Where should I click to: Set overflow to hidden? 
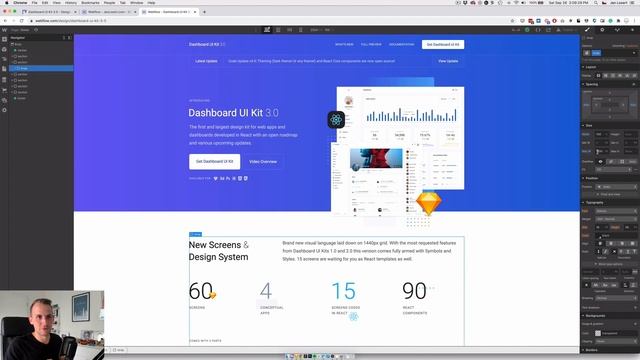[611, 162]
